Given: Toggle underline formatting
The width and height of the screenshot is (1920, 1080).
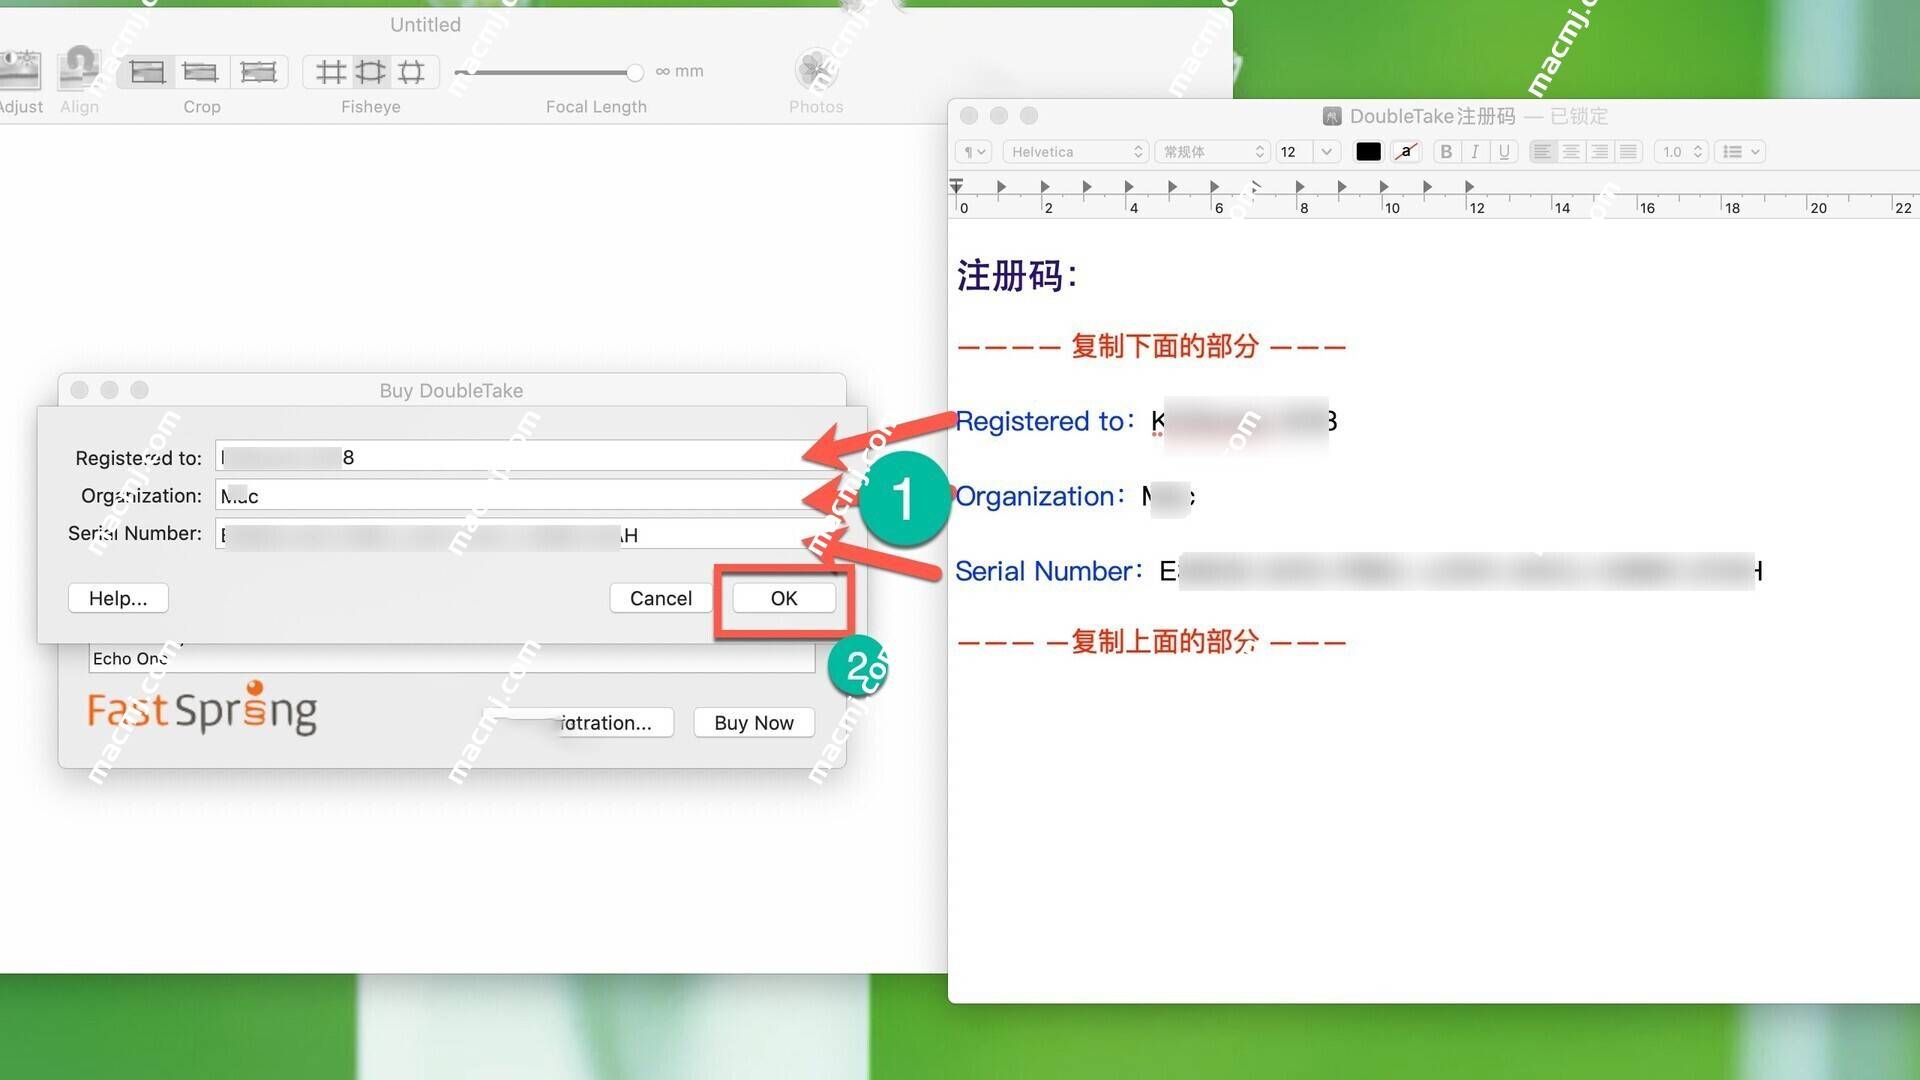Looking at the screenshot, I should 1504,152.
